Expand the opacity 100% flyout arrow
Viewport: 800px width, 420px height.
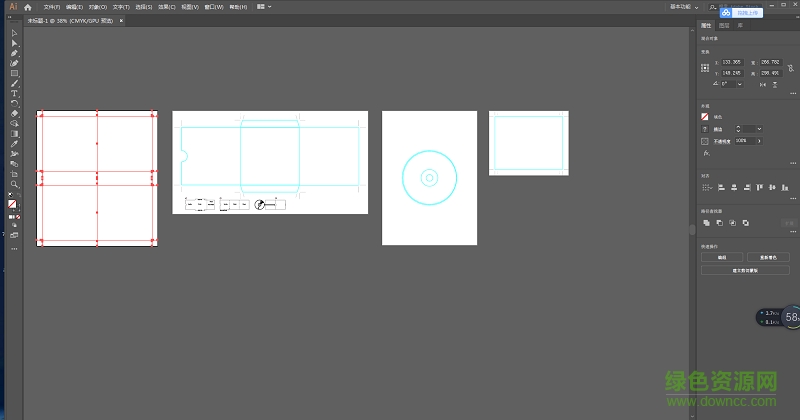point(758,141)
